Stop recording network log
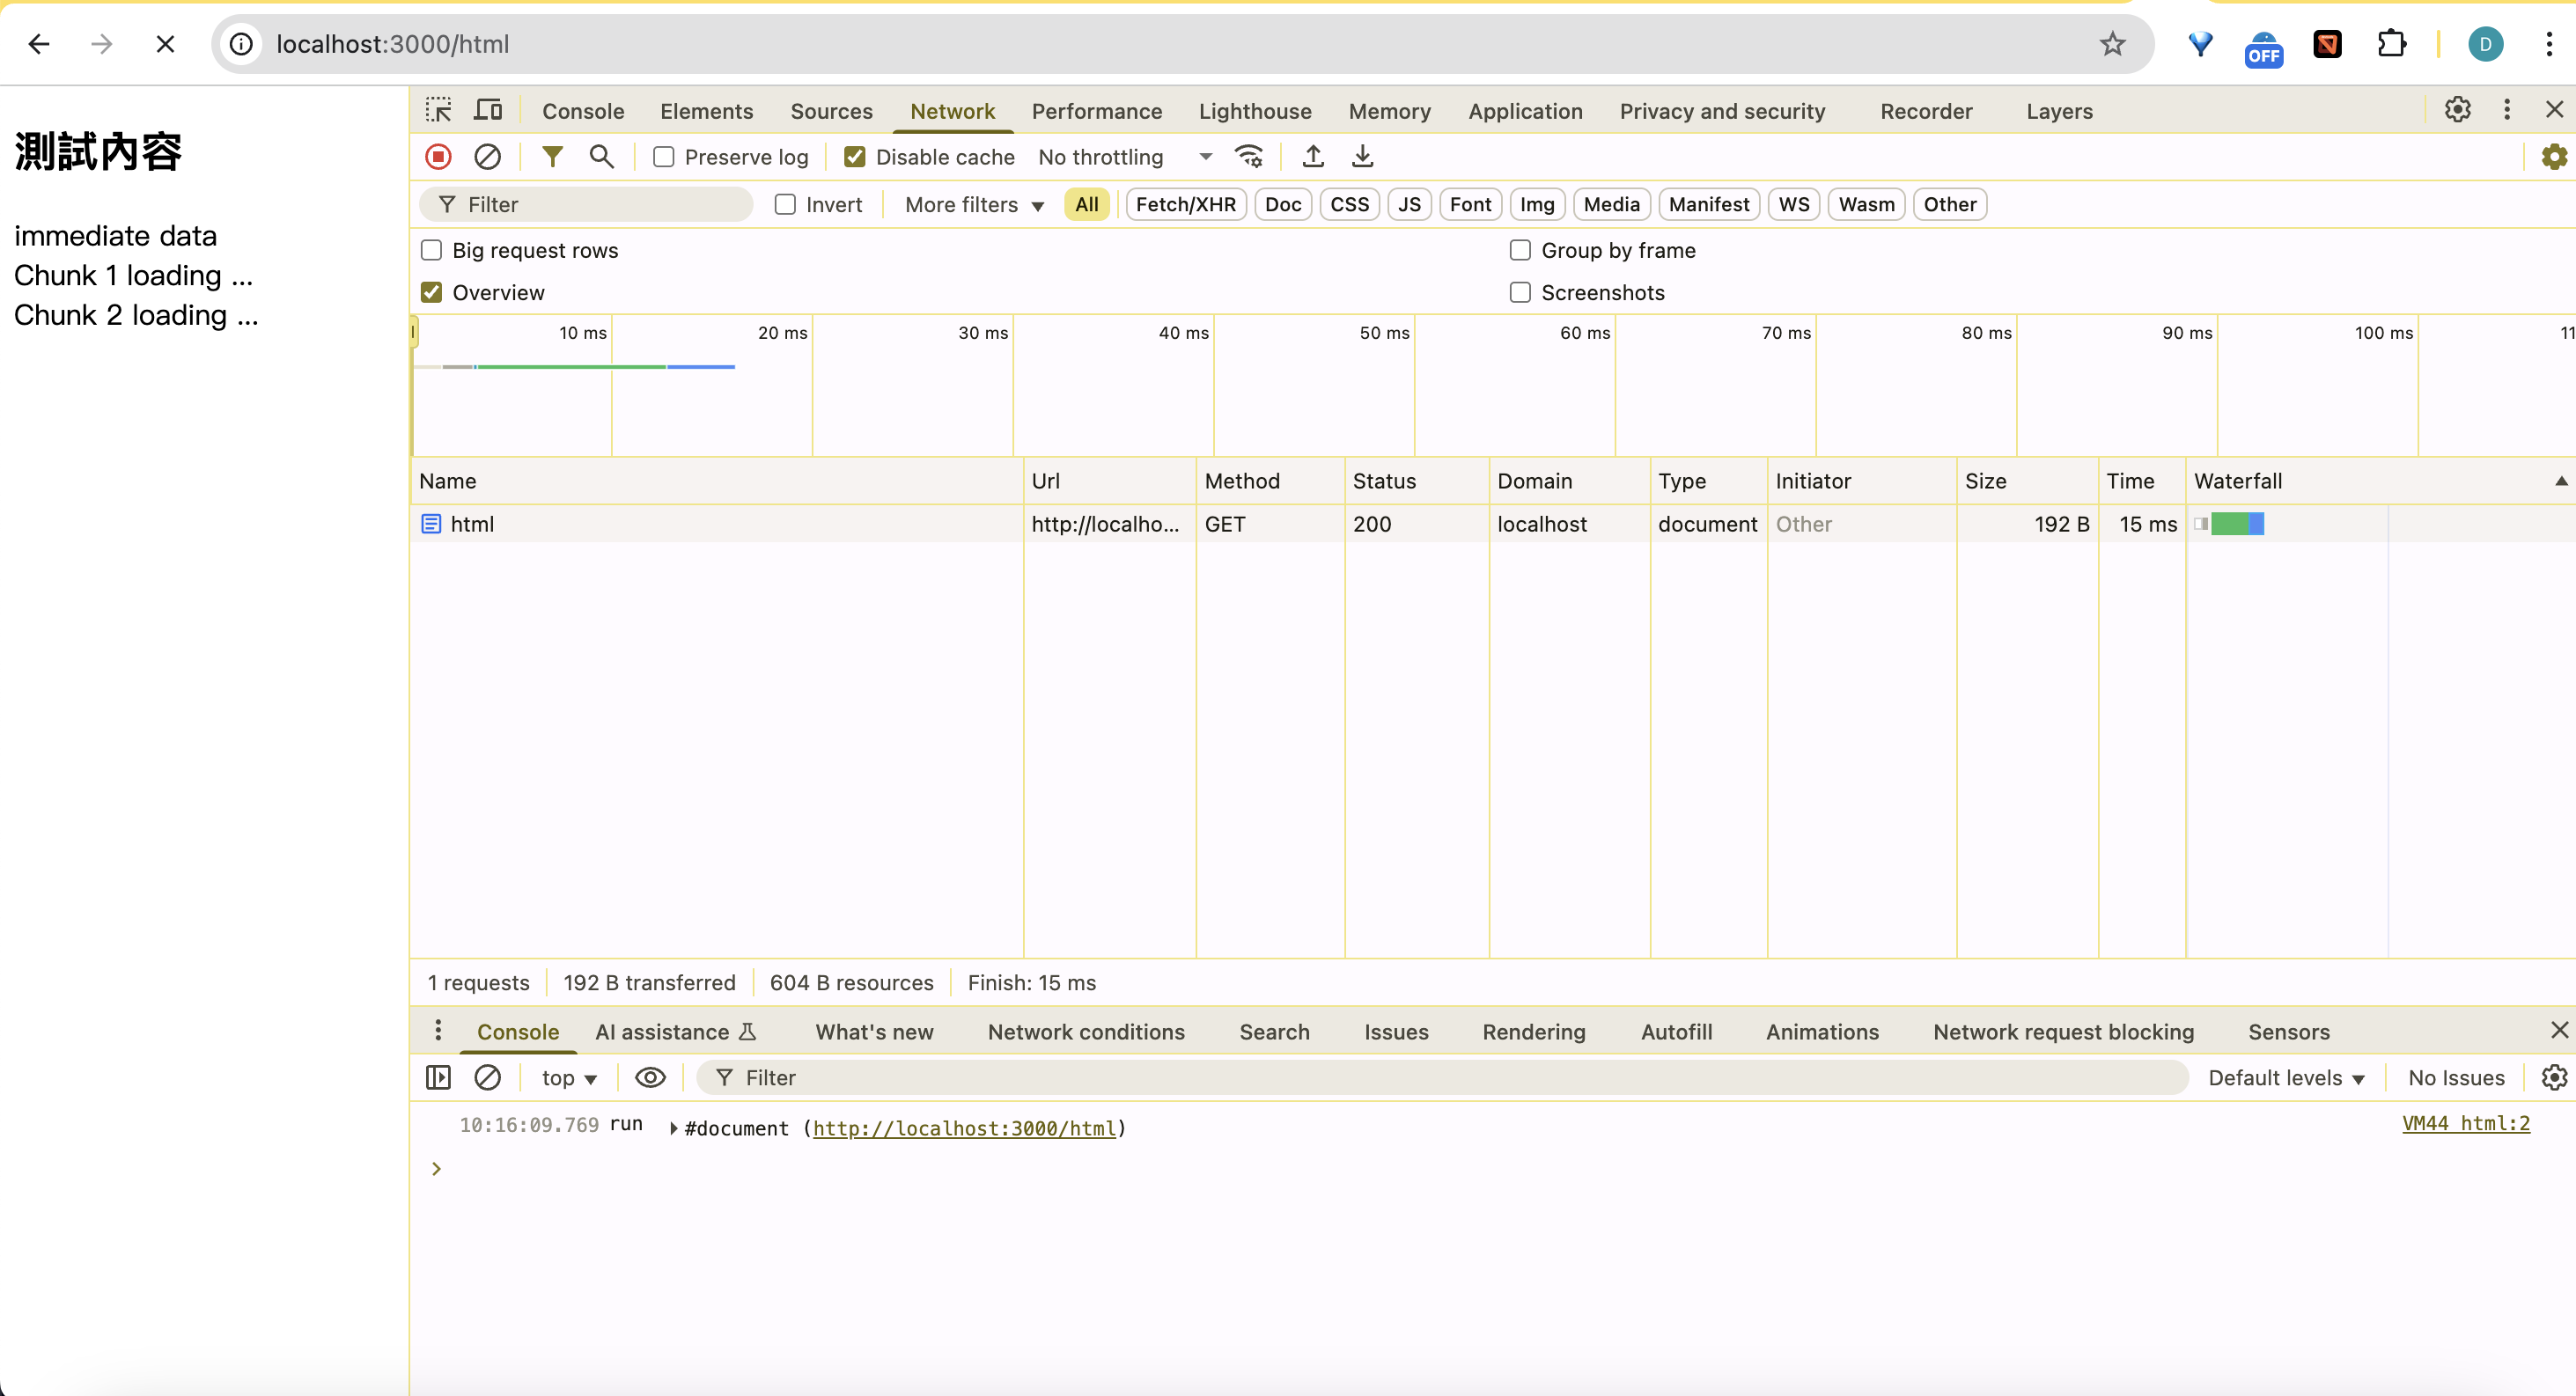The height and width of the screenshot is (1396, 2576). (x=438, y=157)
